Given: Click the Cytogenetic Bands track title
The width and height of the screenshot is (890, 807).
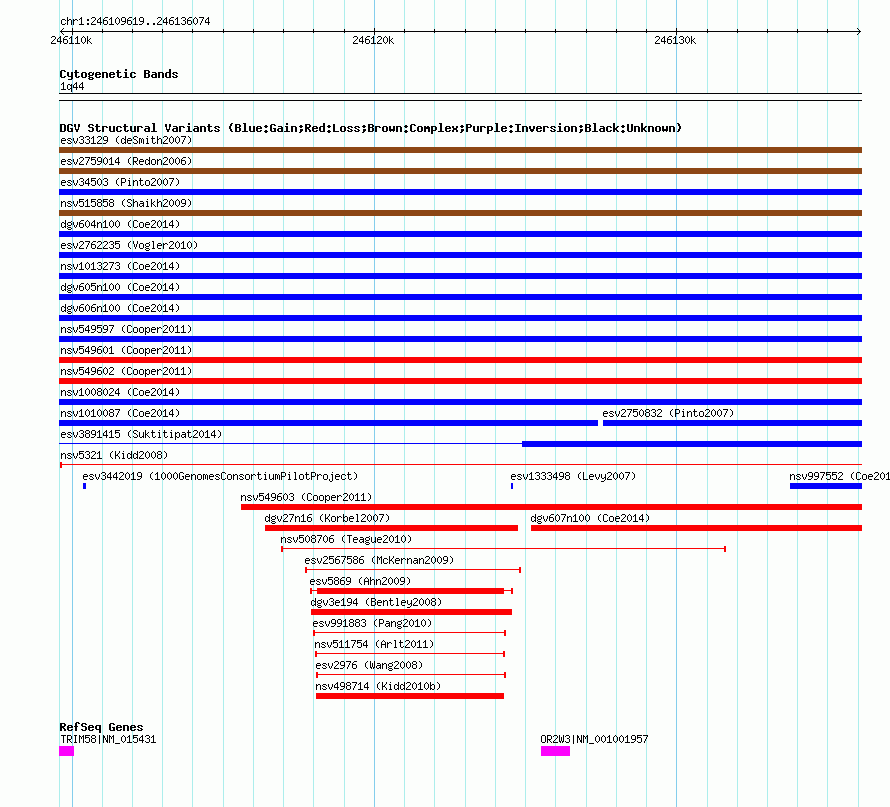Looking at the screenshot, I should pyautogui.click(x=119, y=74).
